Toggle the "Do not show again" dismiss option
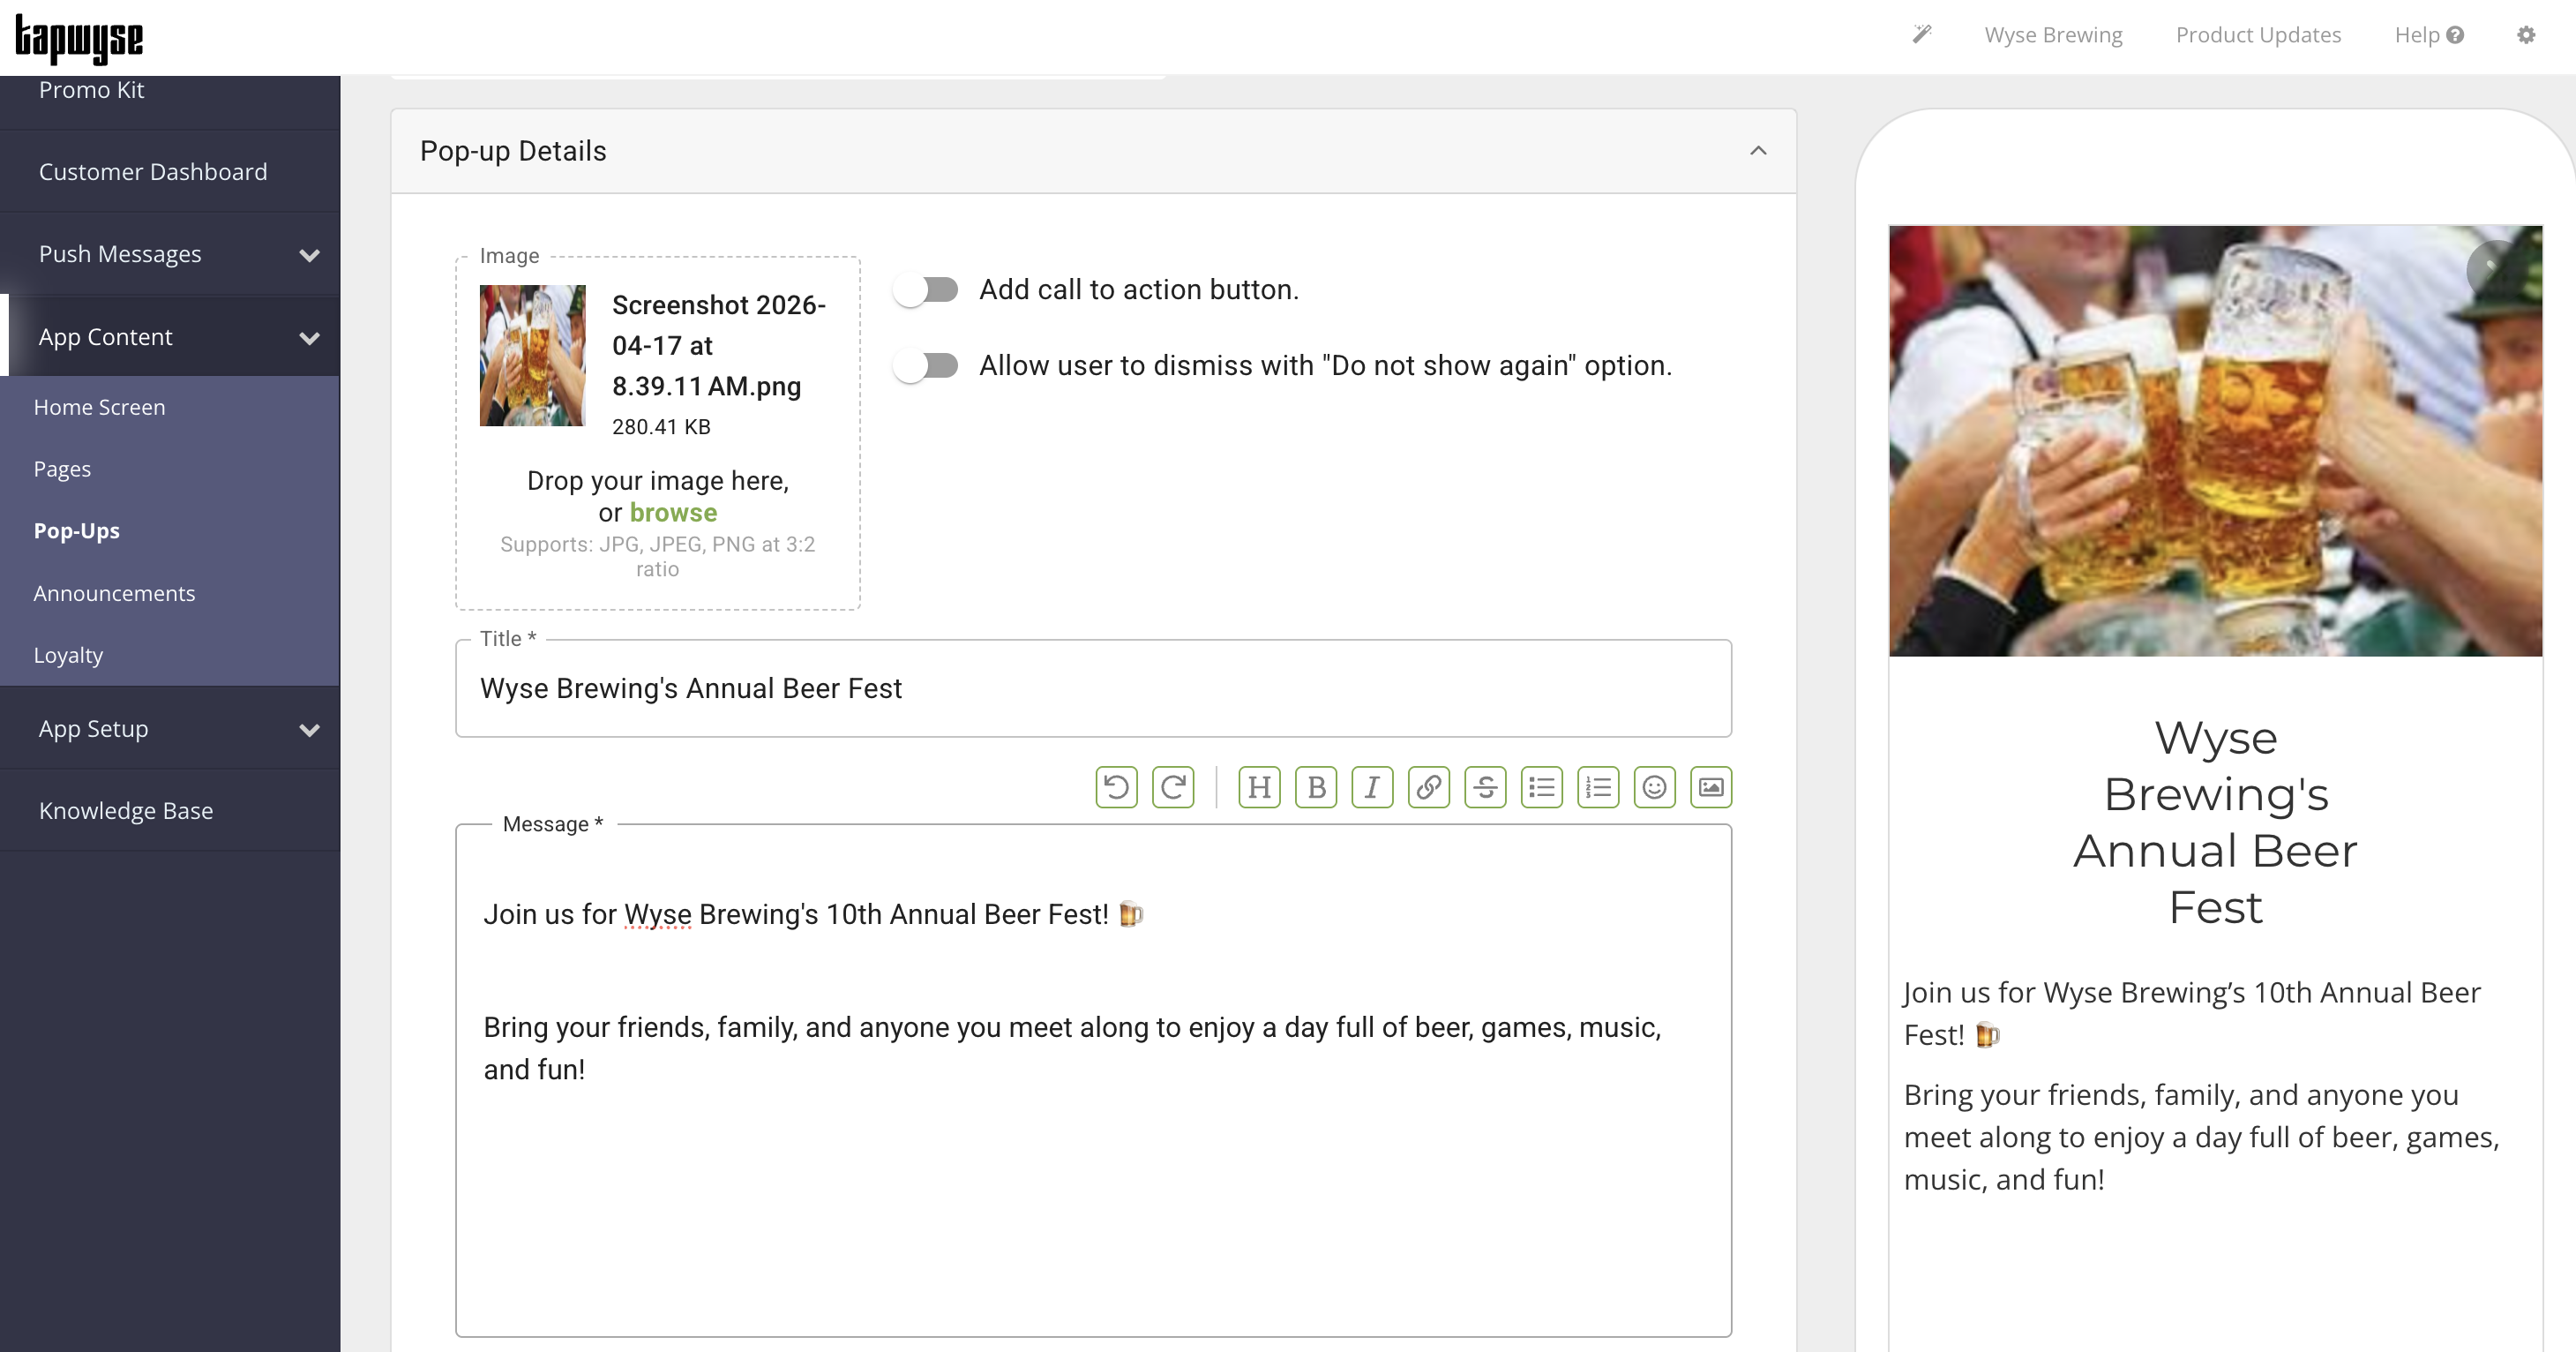The image size is (2576, 1352). tap(926, 366)
